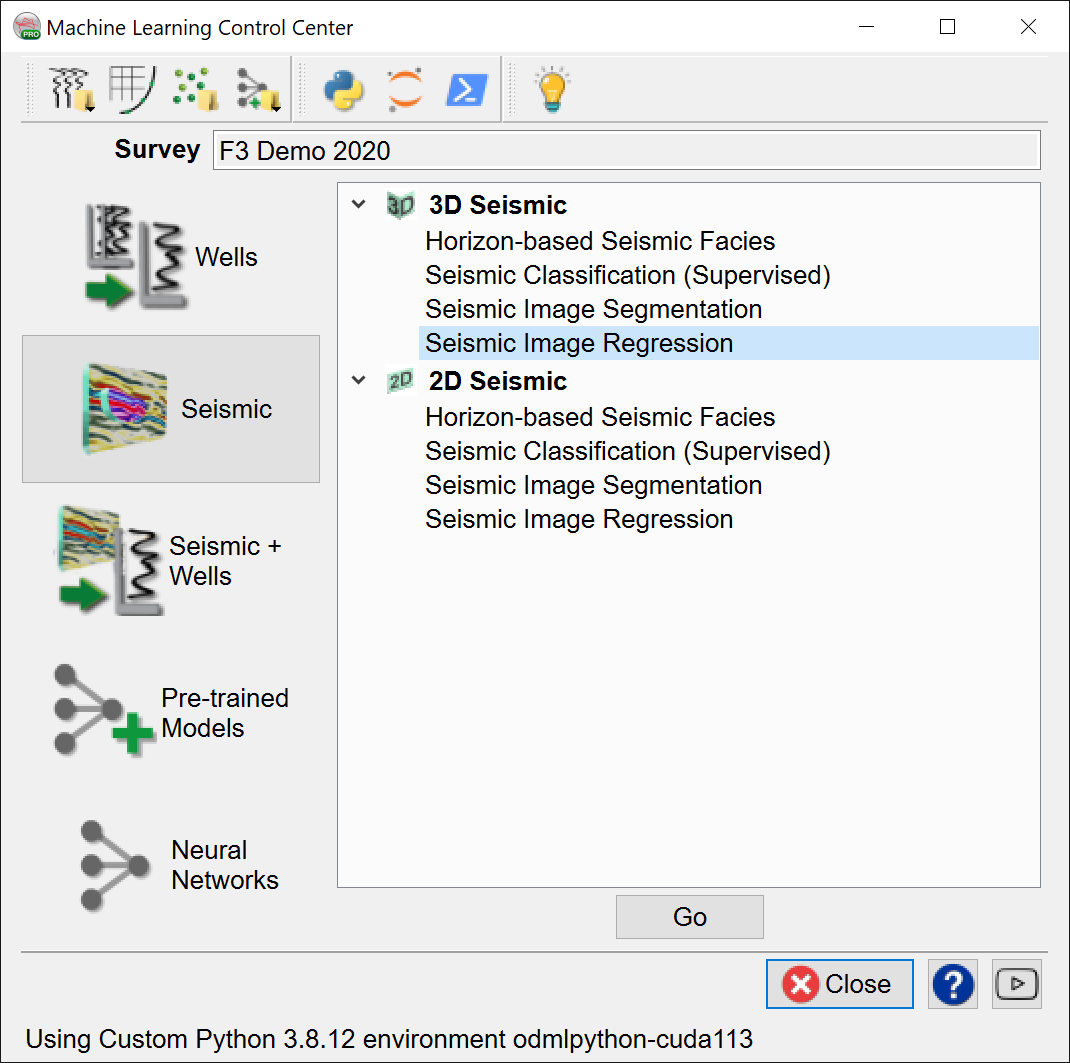Open the PowerShell terminal icon
The width and height of the screenshot is (1070, 1063).
466,90
